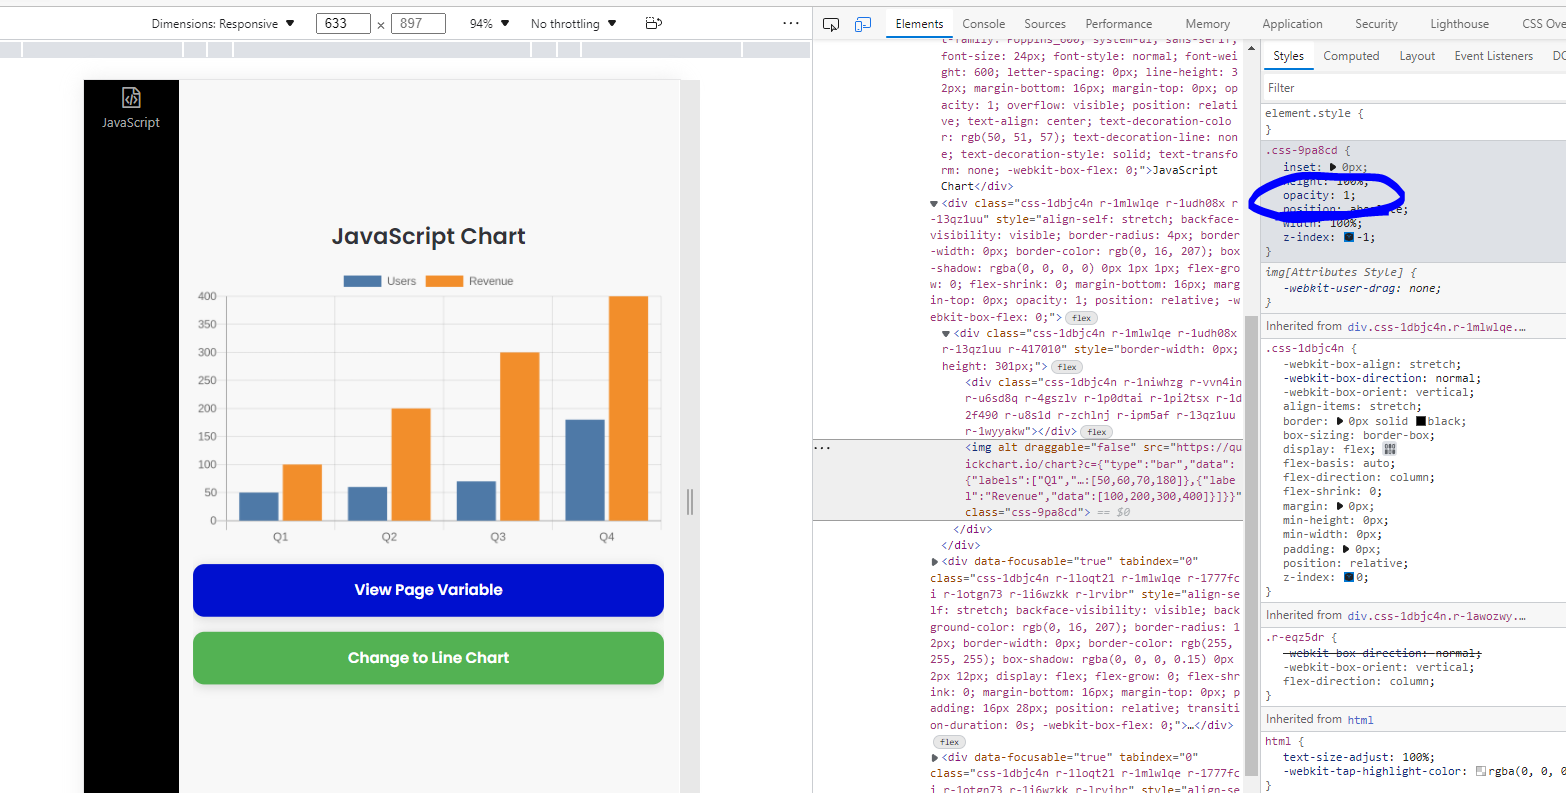Click the div.css-1dbjc4n.r-1mlwlqe inherited link
1566x793 pixels.
click(x=1436, y=326)
